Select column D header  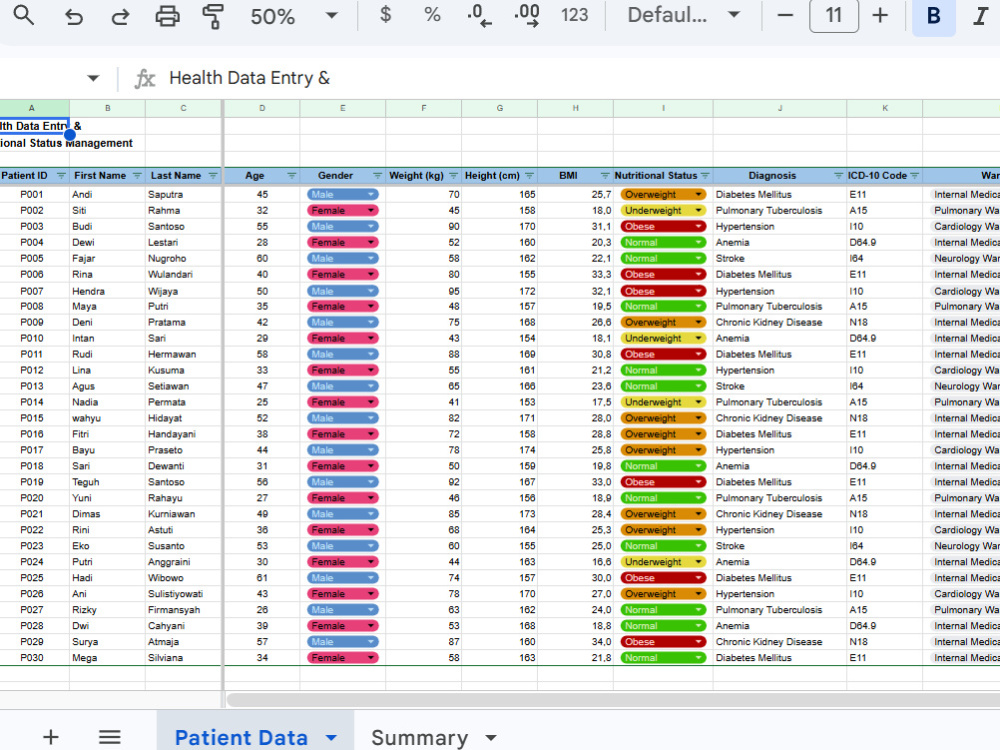[262, 108]
